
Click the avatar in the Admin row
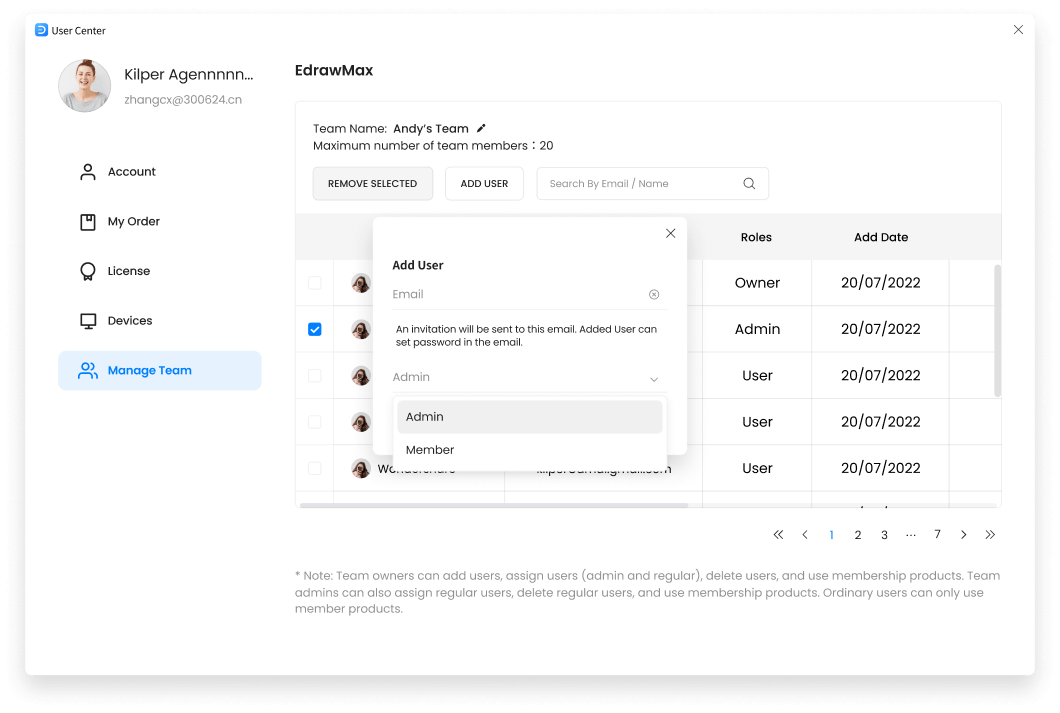pos(361,329)
